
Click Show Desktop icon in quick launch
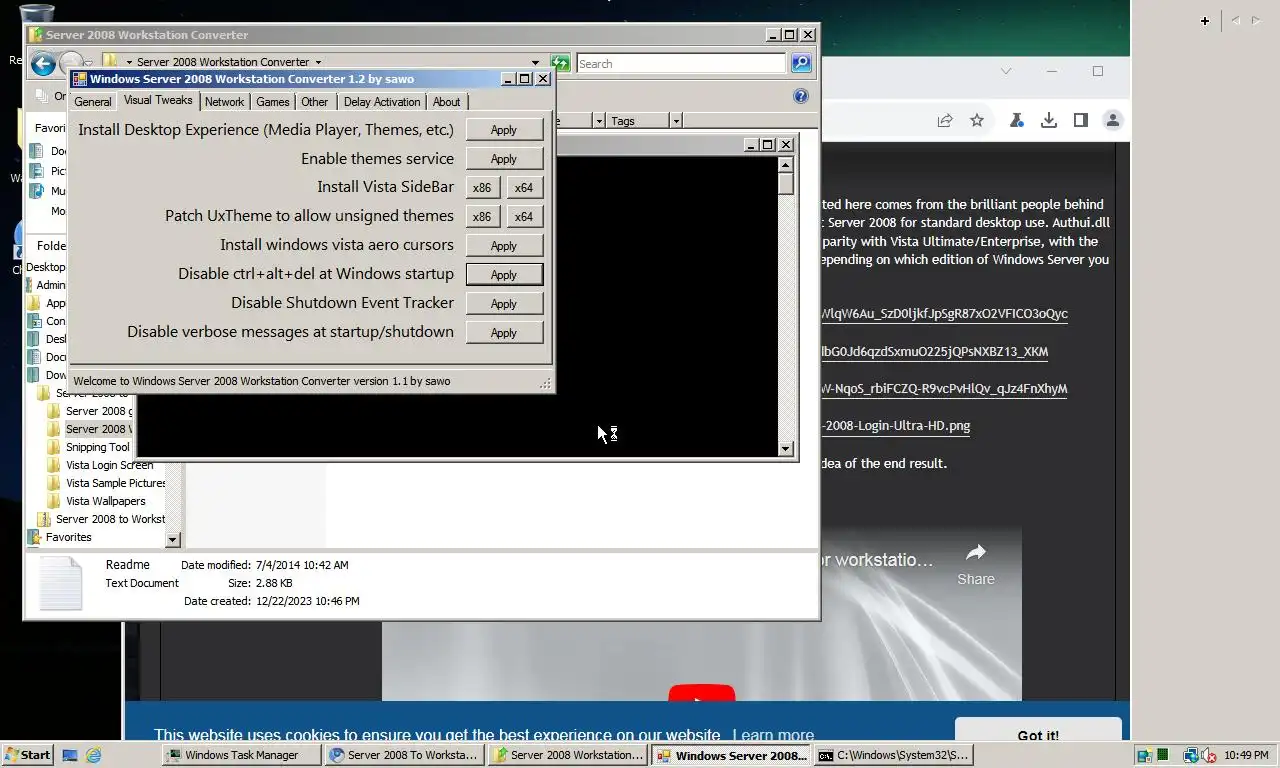coord(70,755)
